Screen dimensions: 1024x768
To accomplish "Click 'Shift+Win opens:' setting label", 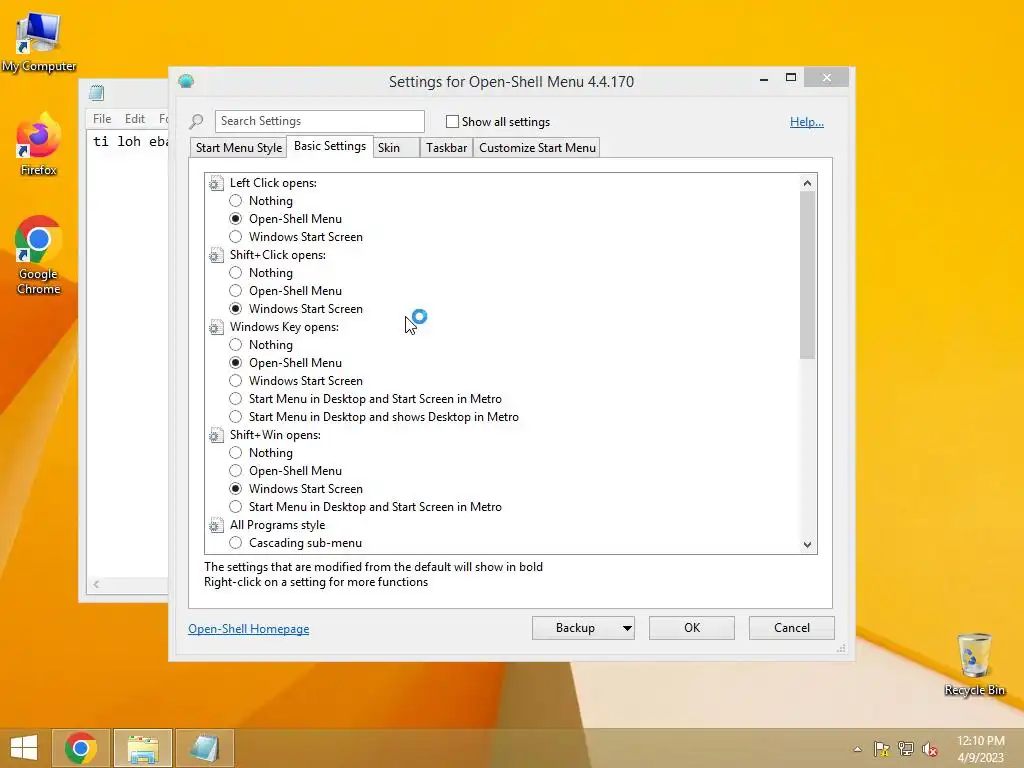I will click(x=275, y=435).
